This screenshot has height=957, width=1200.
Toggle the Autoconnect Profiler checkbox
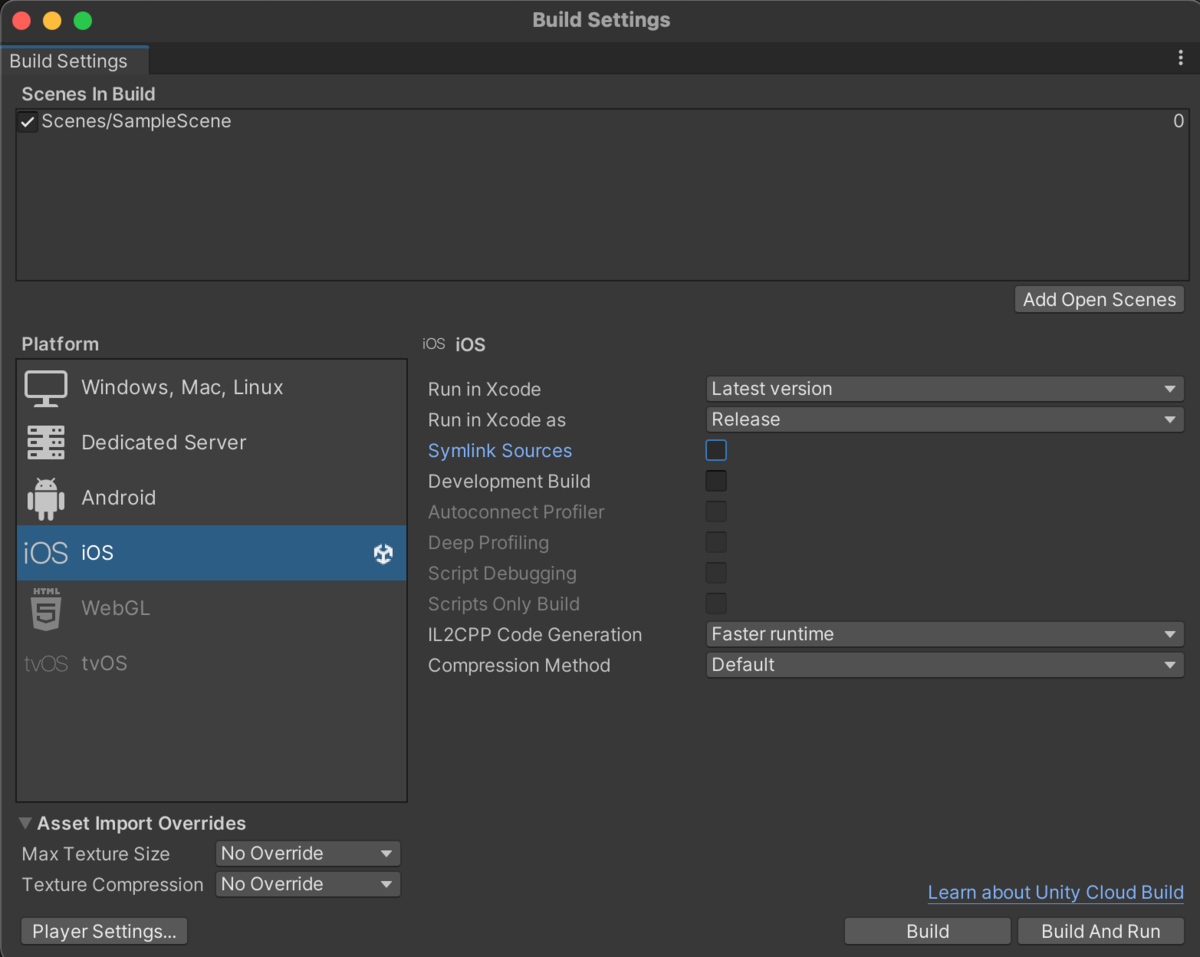tap(716, 512)
